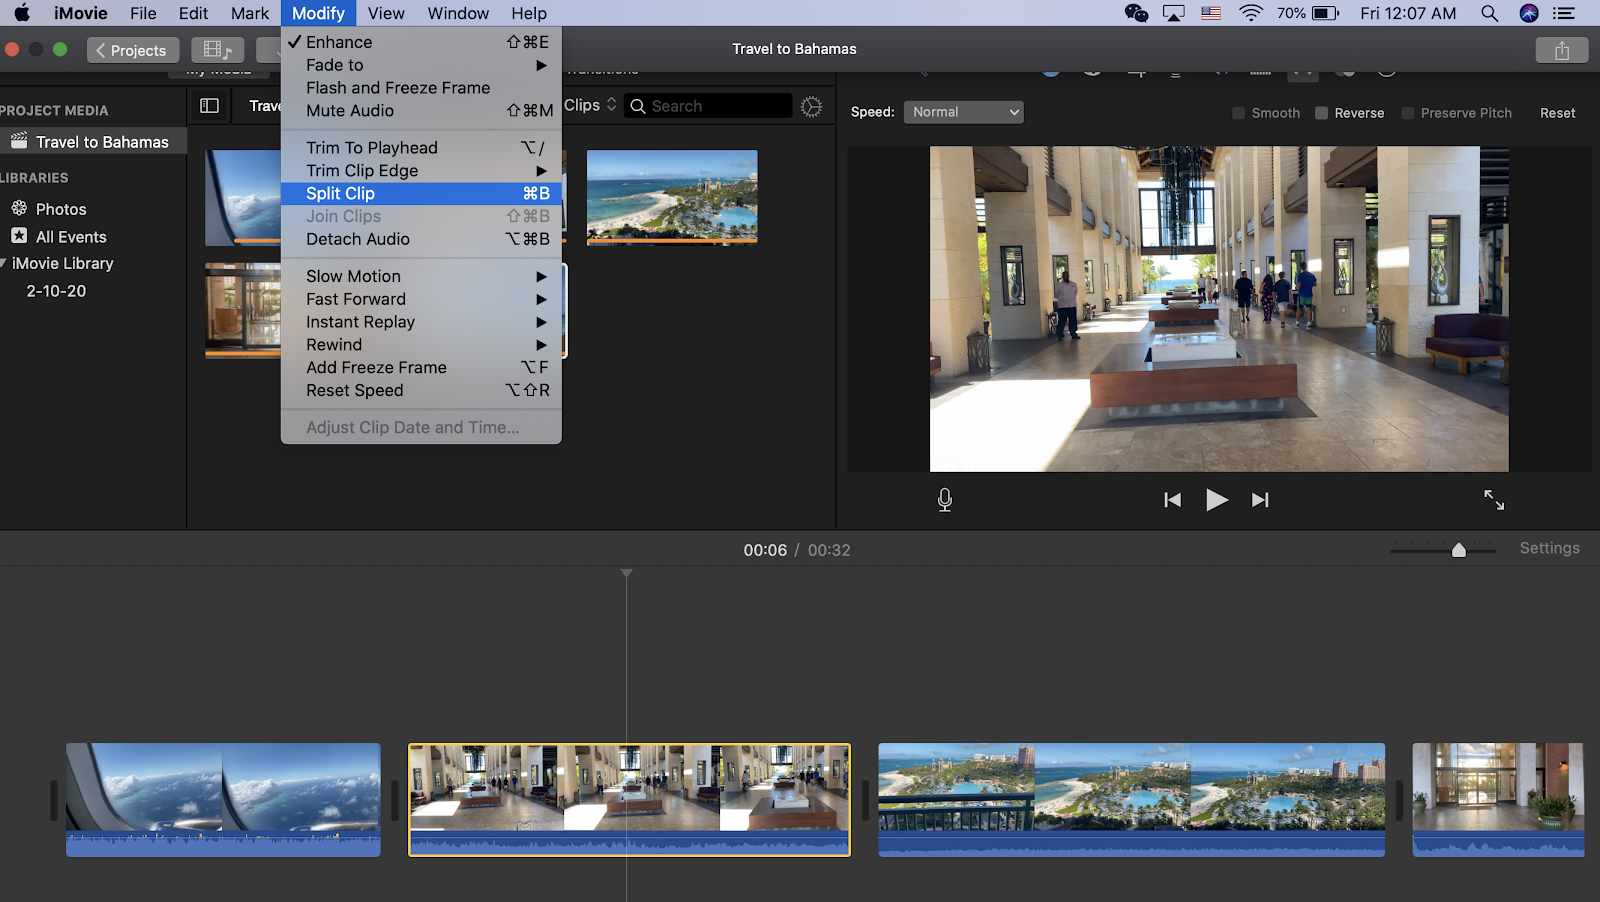This screenshot has height=902, width=1600.
Task: Click the US flag input source icon
Action: pyautogui.click(x=1211, y=13)
